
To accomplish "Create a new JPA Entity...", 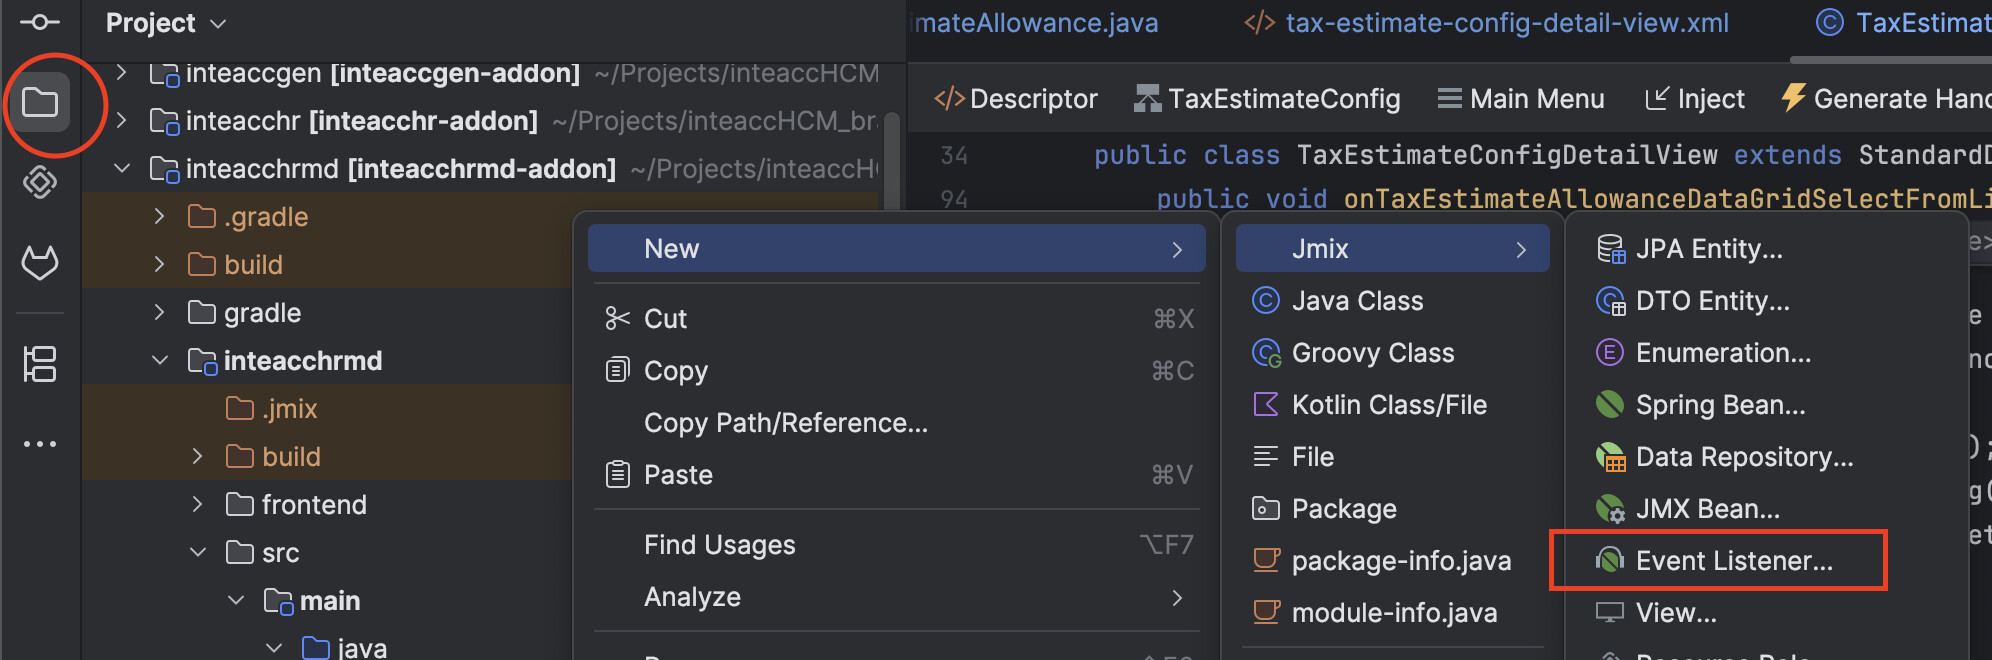I will pyautogui.click(x=1766, y=248).
